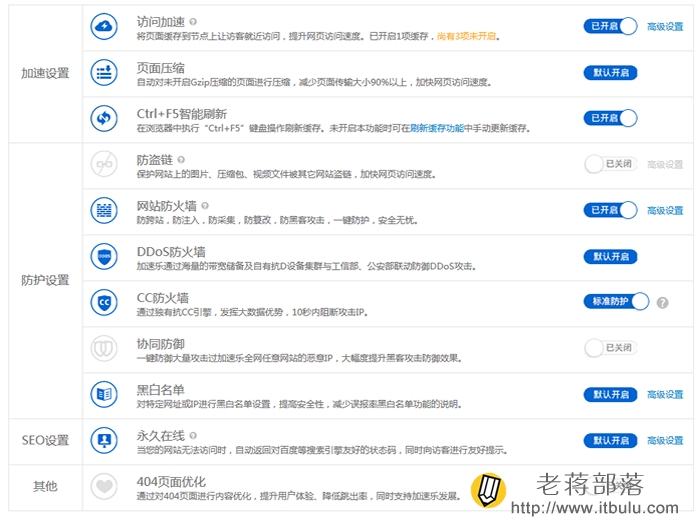
Task: Open help icon next to 访问加速 title
Action: (x=193, y=21)
